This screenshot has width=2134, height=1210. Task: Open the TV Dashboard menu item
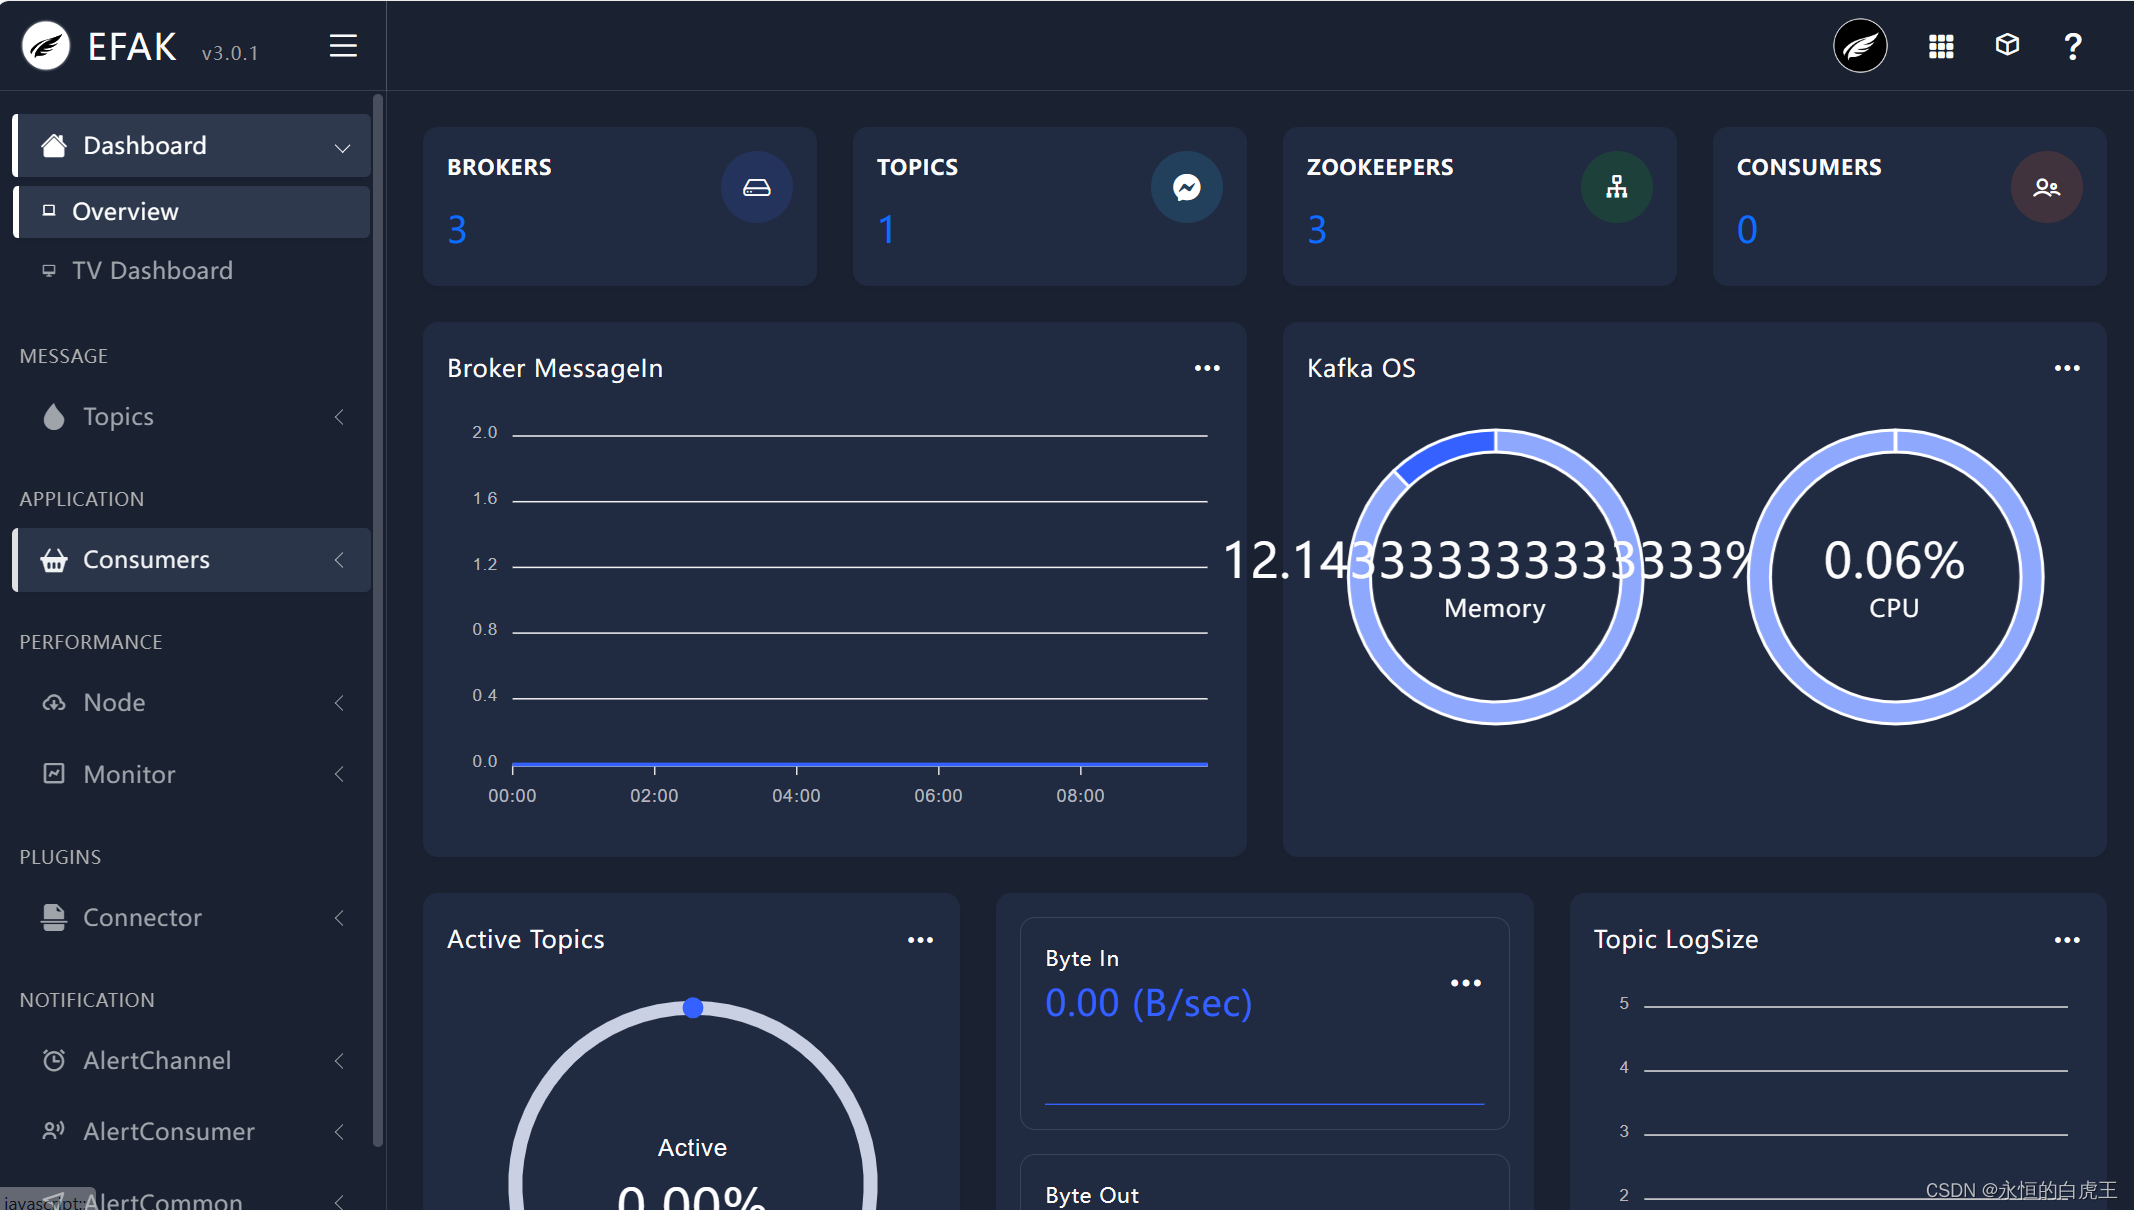tap(152, 271)
